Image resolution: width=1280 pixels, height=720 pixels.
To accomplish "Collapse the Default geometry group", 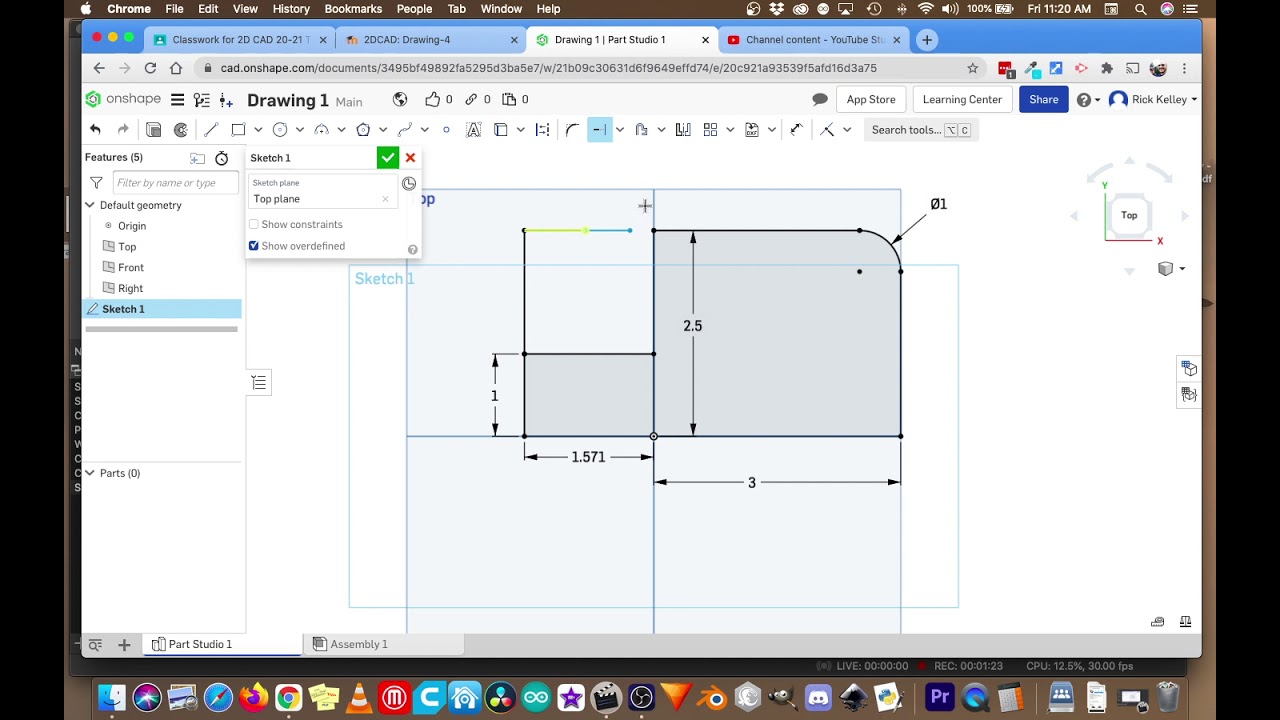I will 90,205.
